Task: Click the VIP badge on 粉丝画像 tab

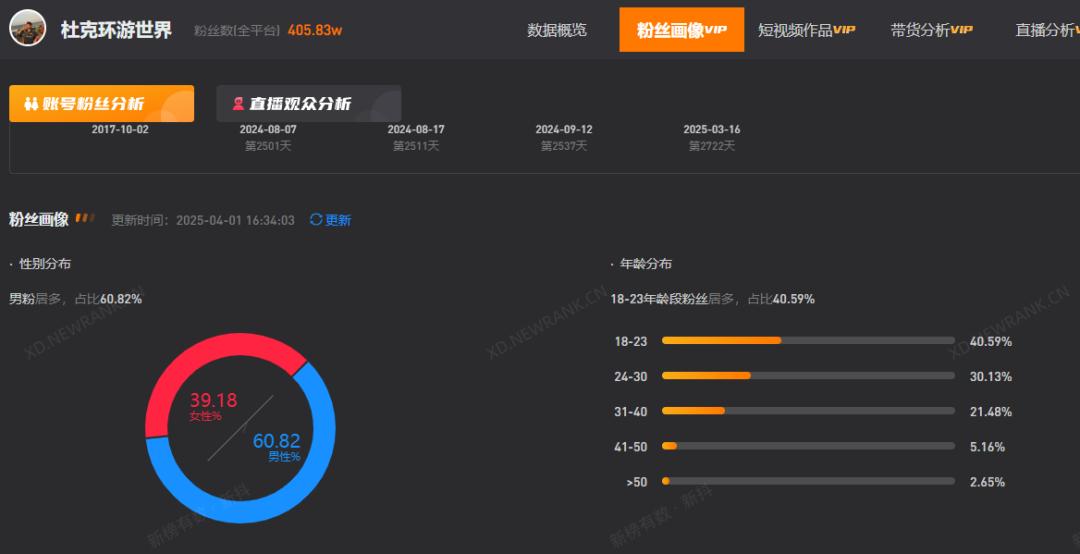Action: [716, 30]
